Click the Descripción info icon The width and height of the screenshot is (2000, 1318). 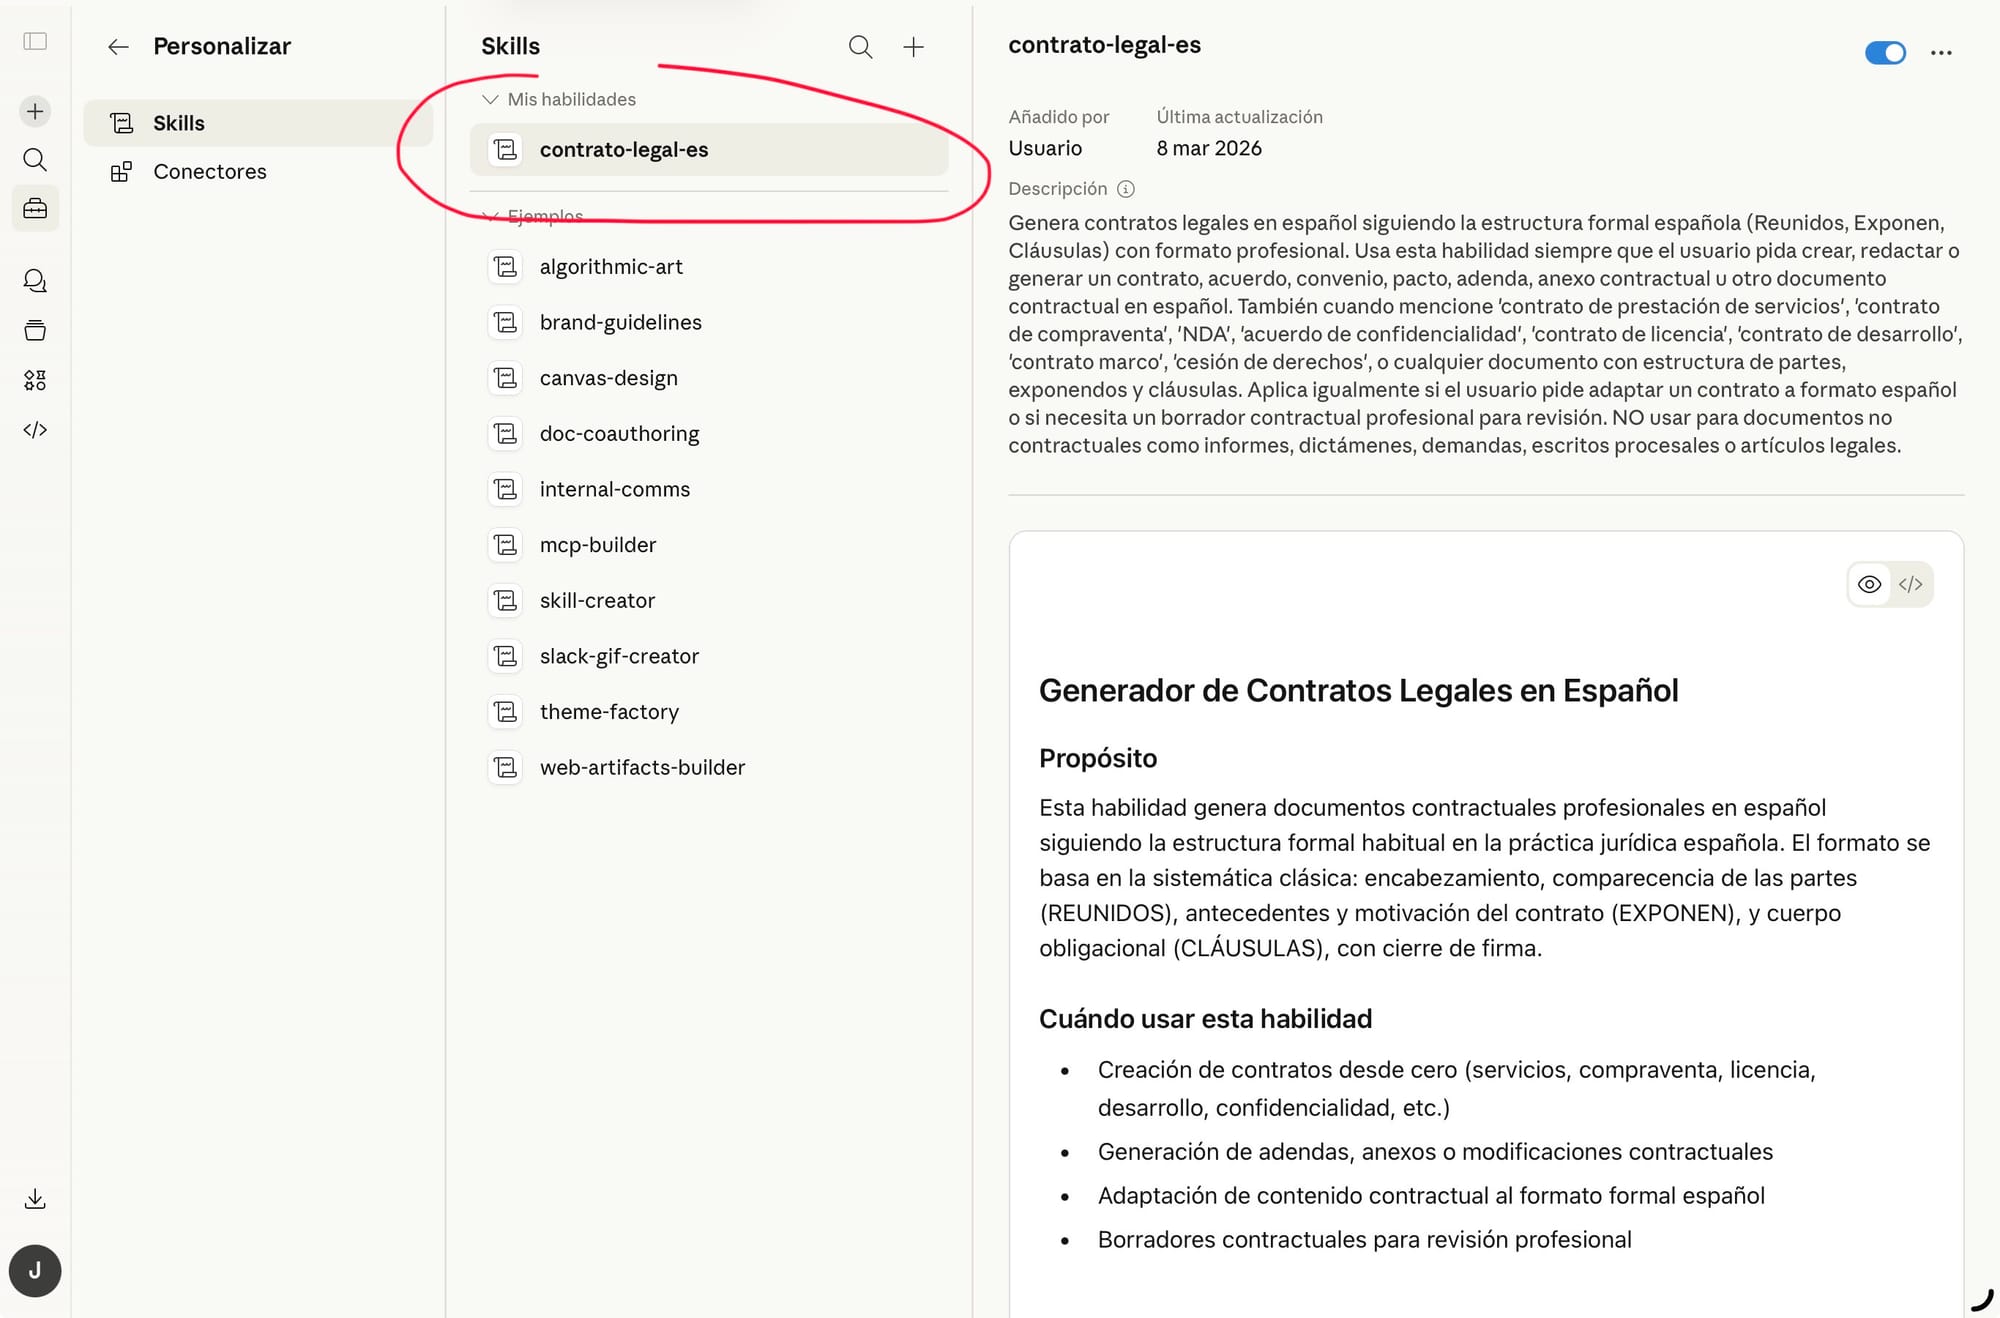click(1125, 189)
